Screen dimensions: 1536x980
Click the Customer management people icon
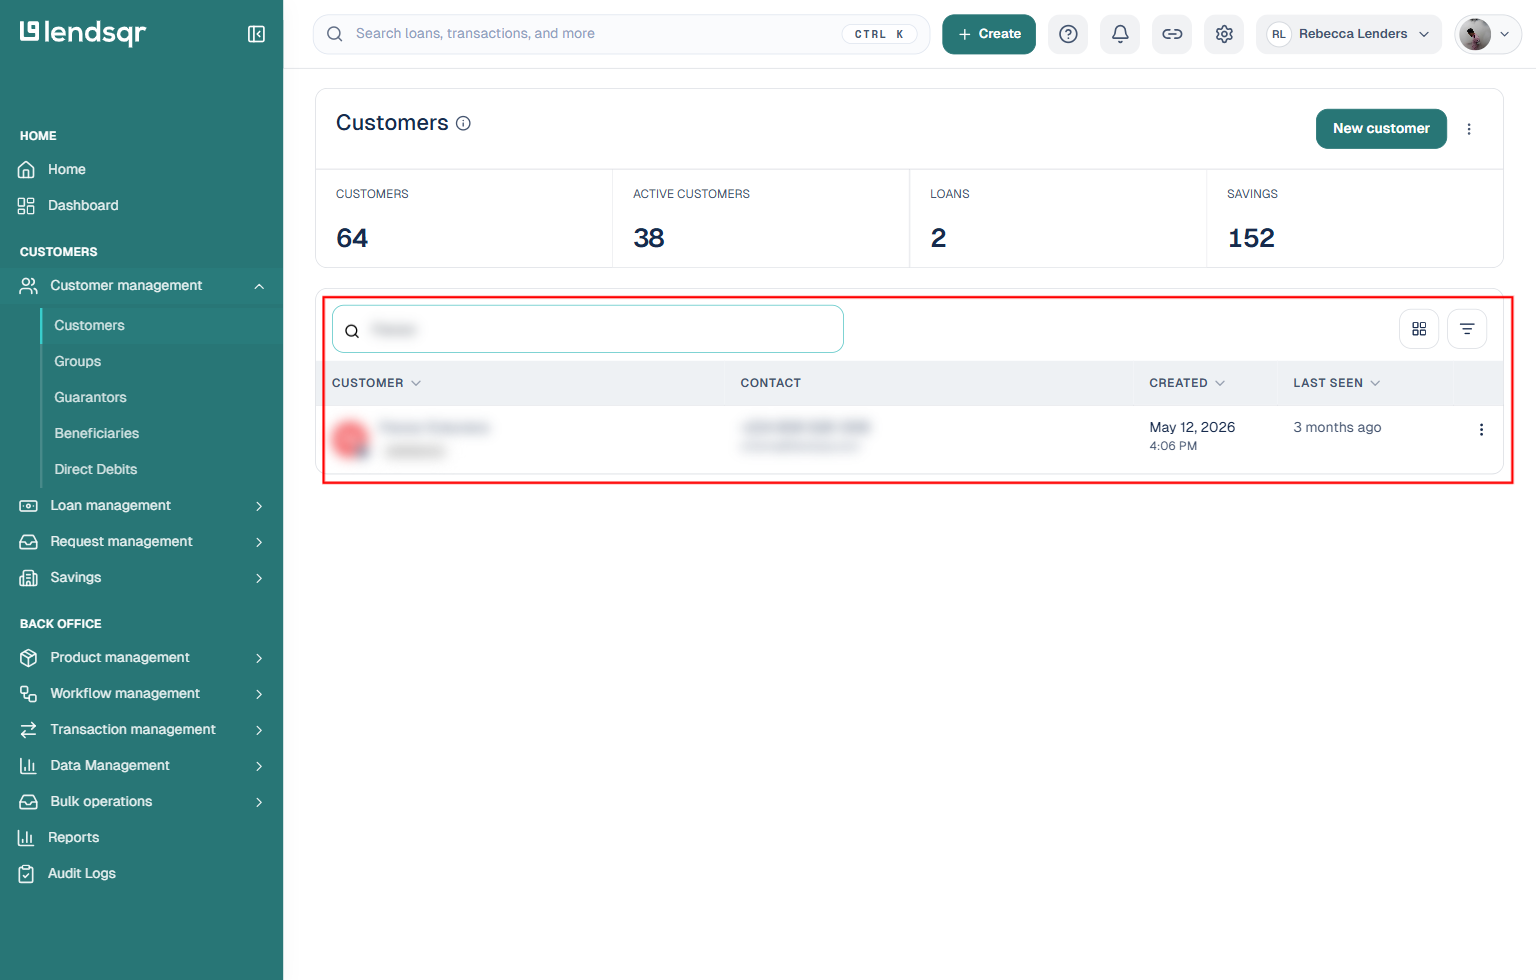click(x=29, y=286)
